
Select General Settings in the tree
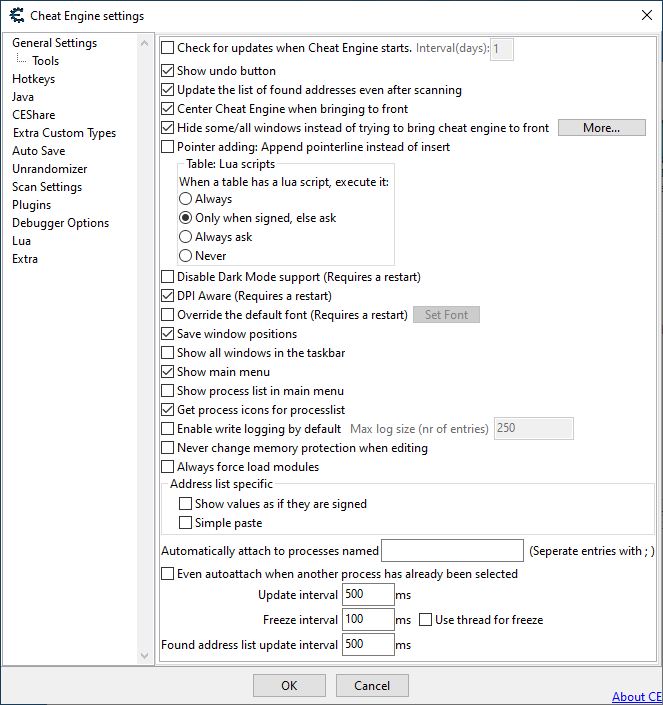point(54,43)
